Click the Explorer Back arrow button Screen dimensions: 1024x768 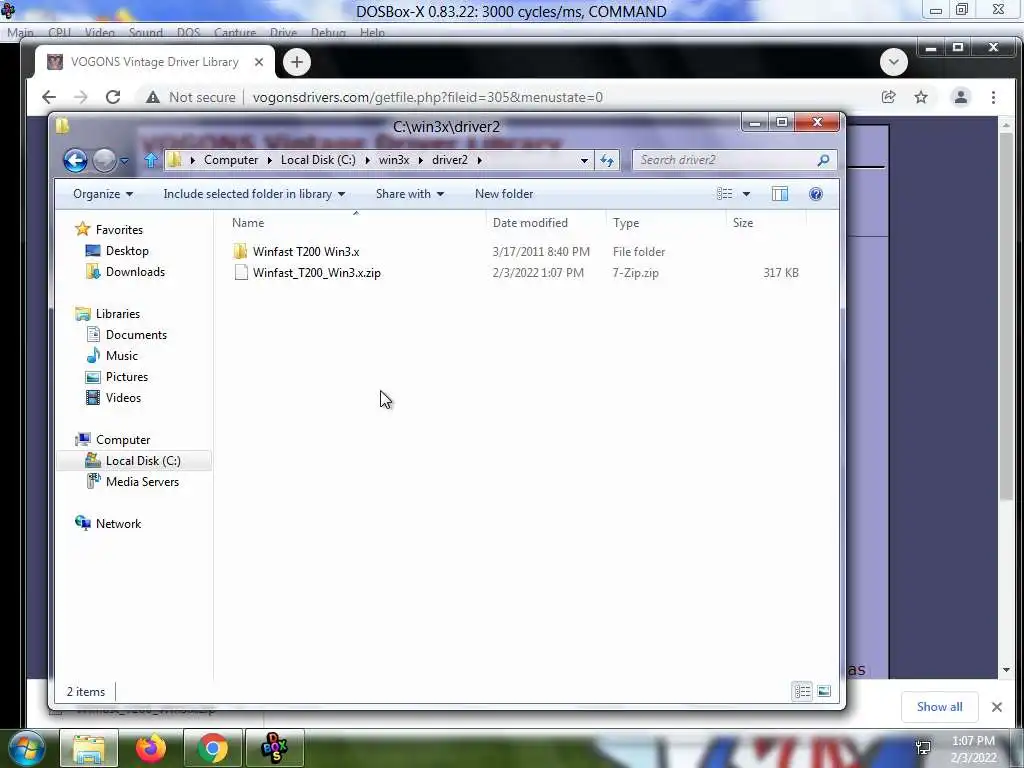75,160
